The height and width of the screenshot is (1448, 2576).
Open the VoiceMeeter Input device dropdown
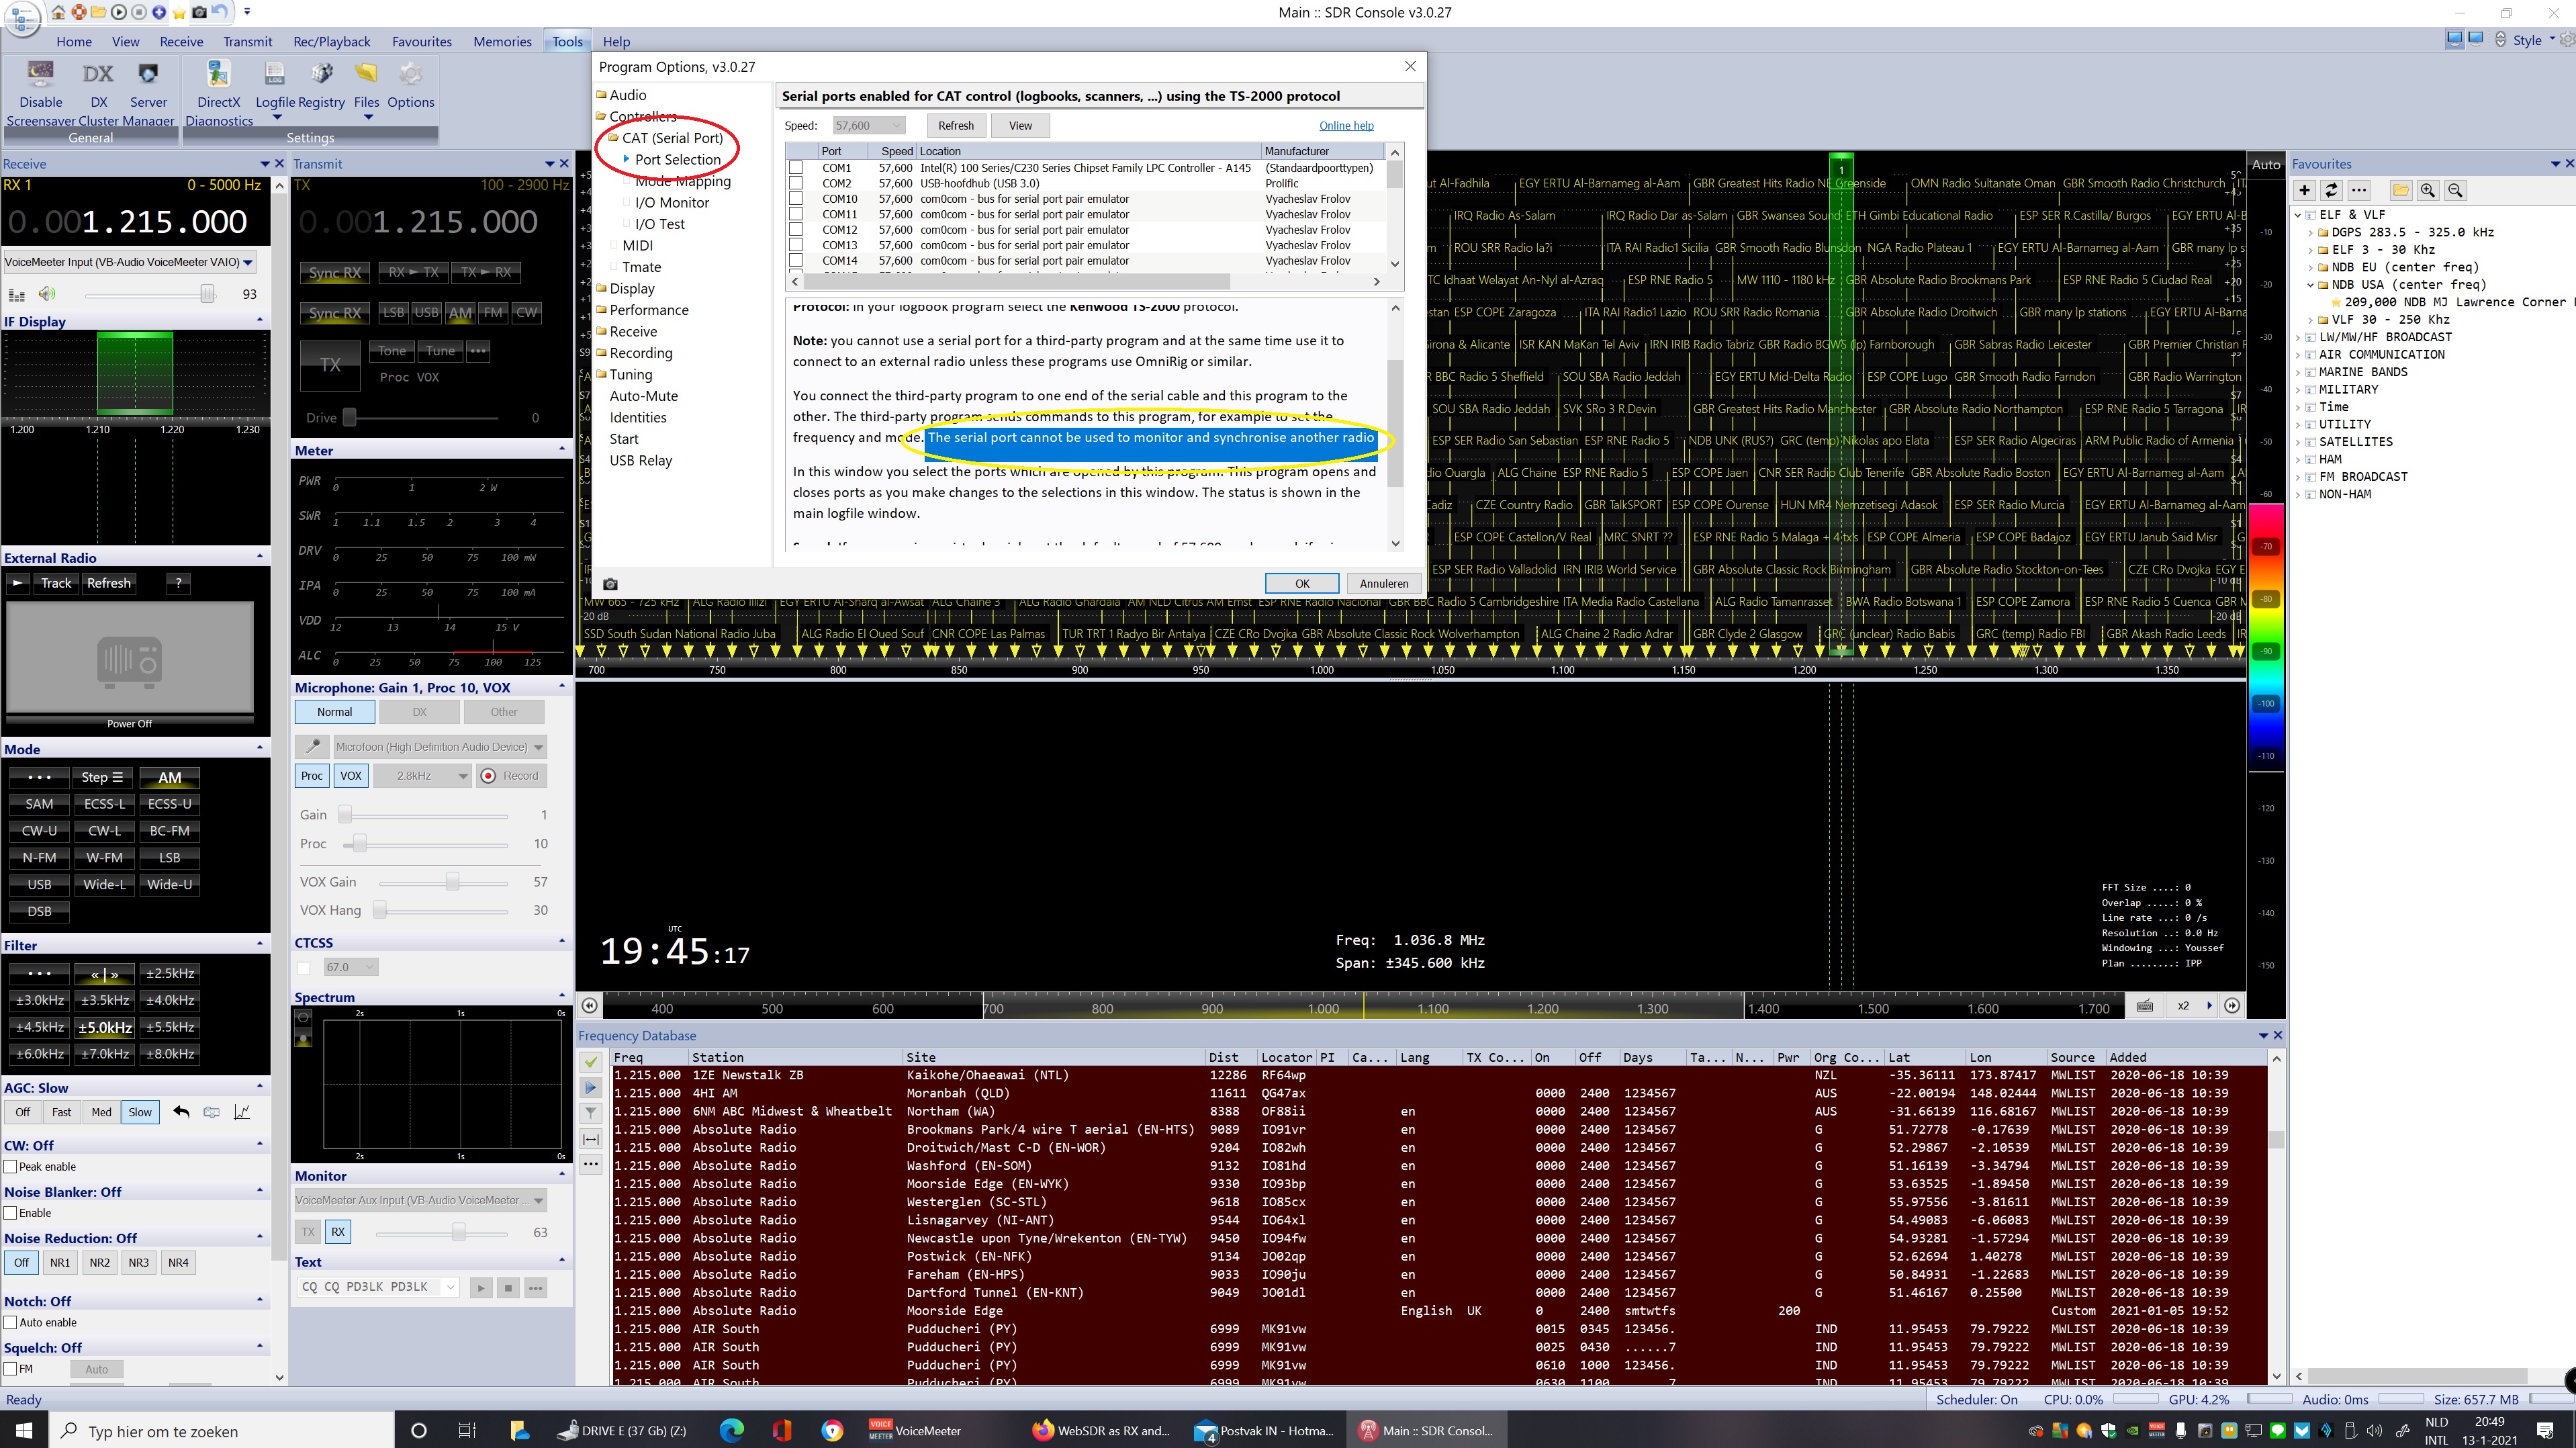[247, 262]
